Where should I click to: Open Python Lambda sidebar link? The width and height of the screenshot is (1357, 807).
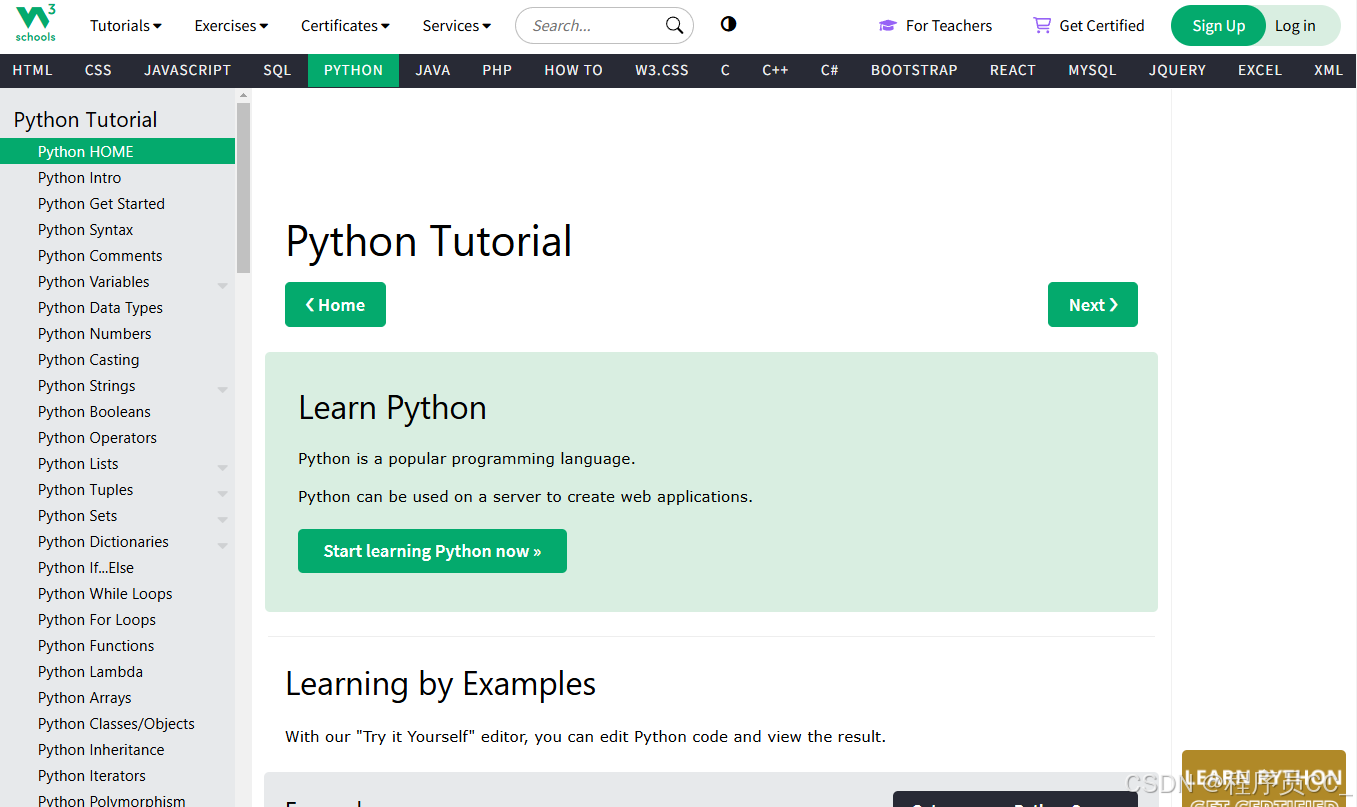[118, 672]
